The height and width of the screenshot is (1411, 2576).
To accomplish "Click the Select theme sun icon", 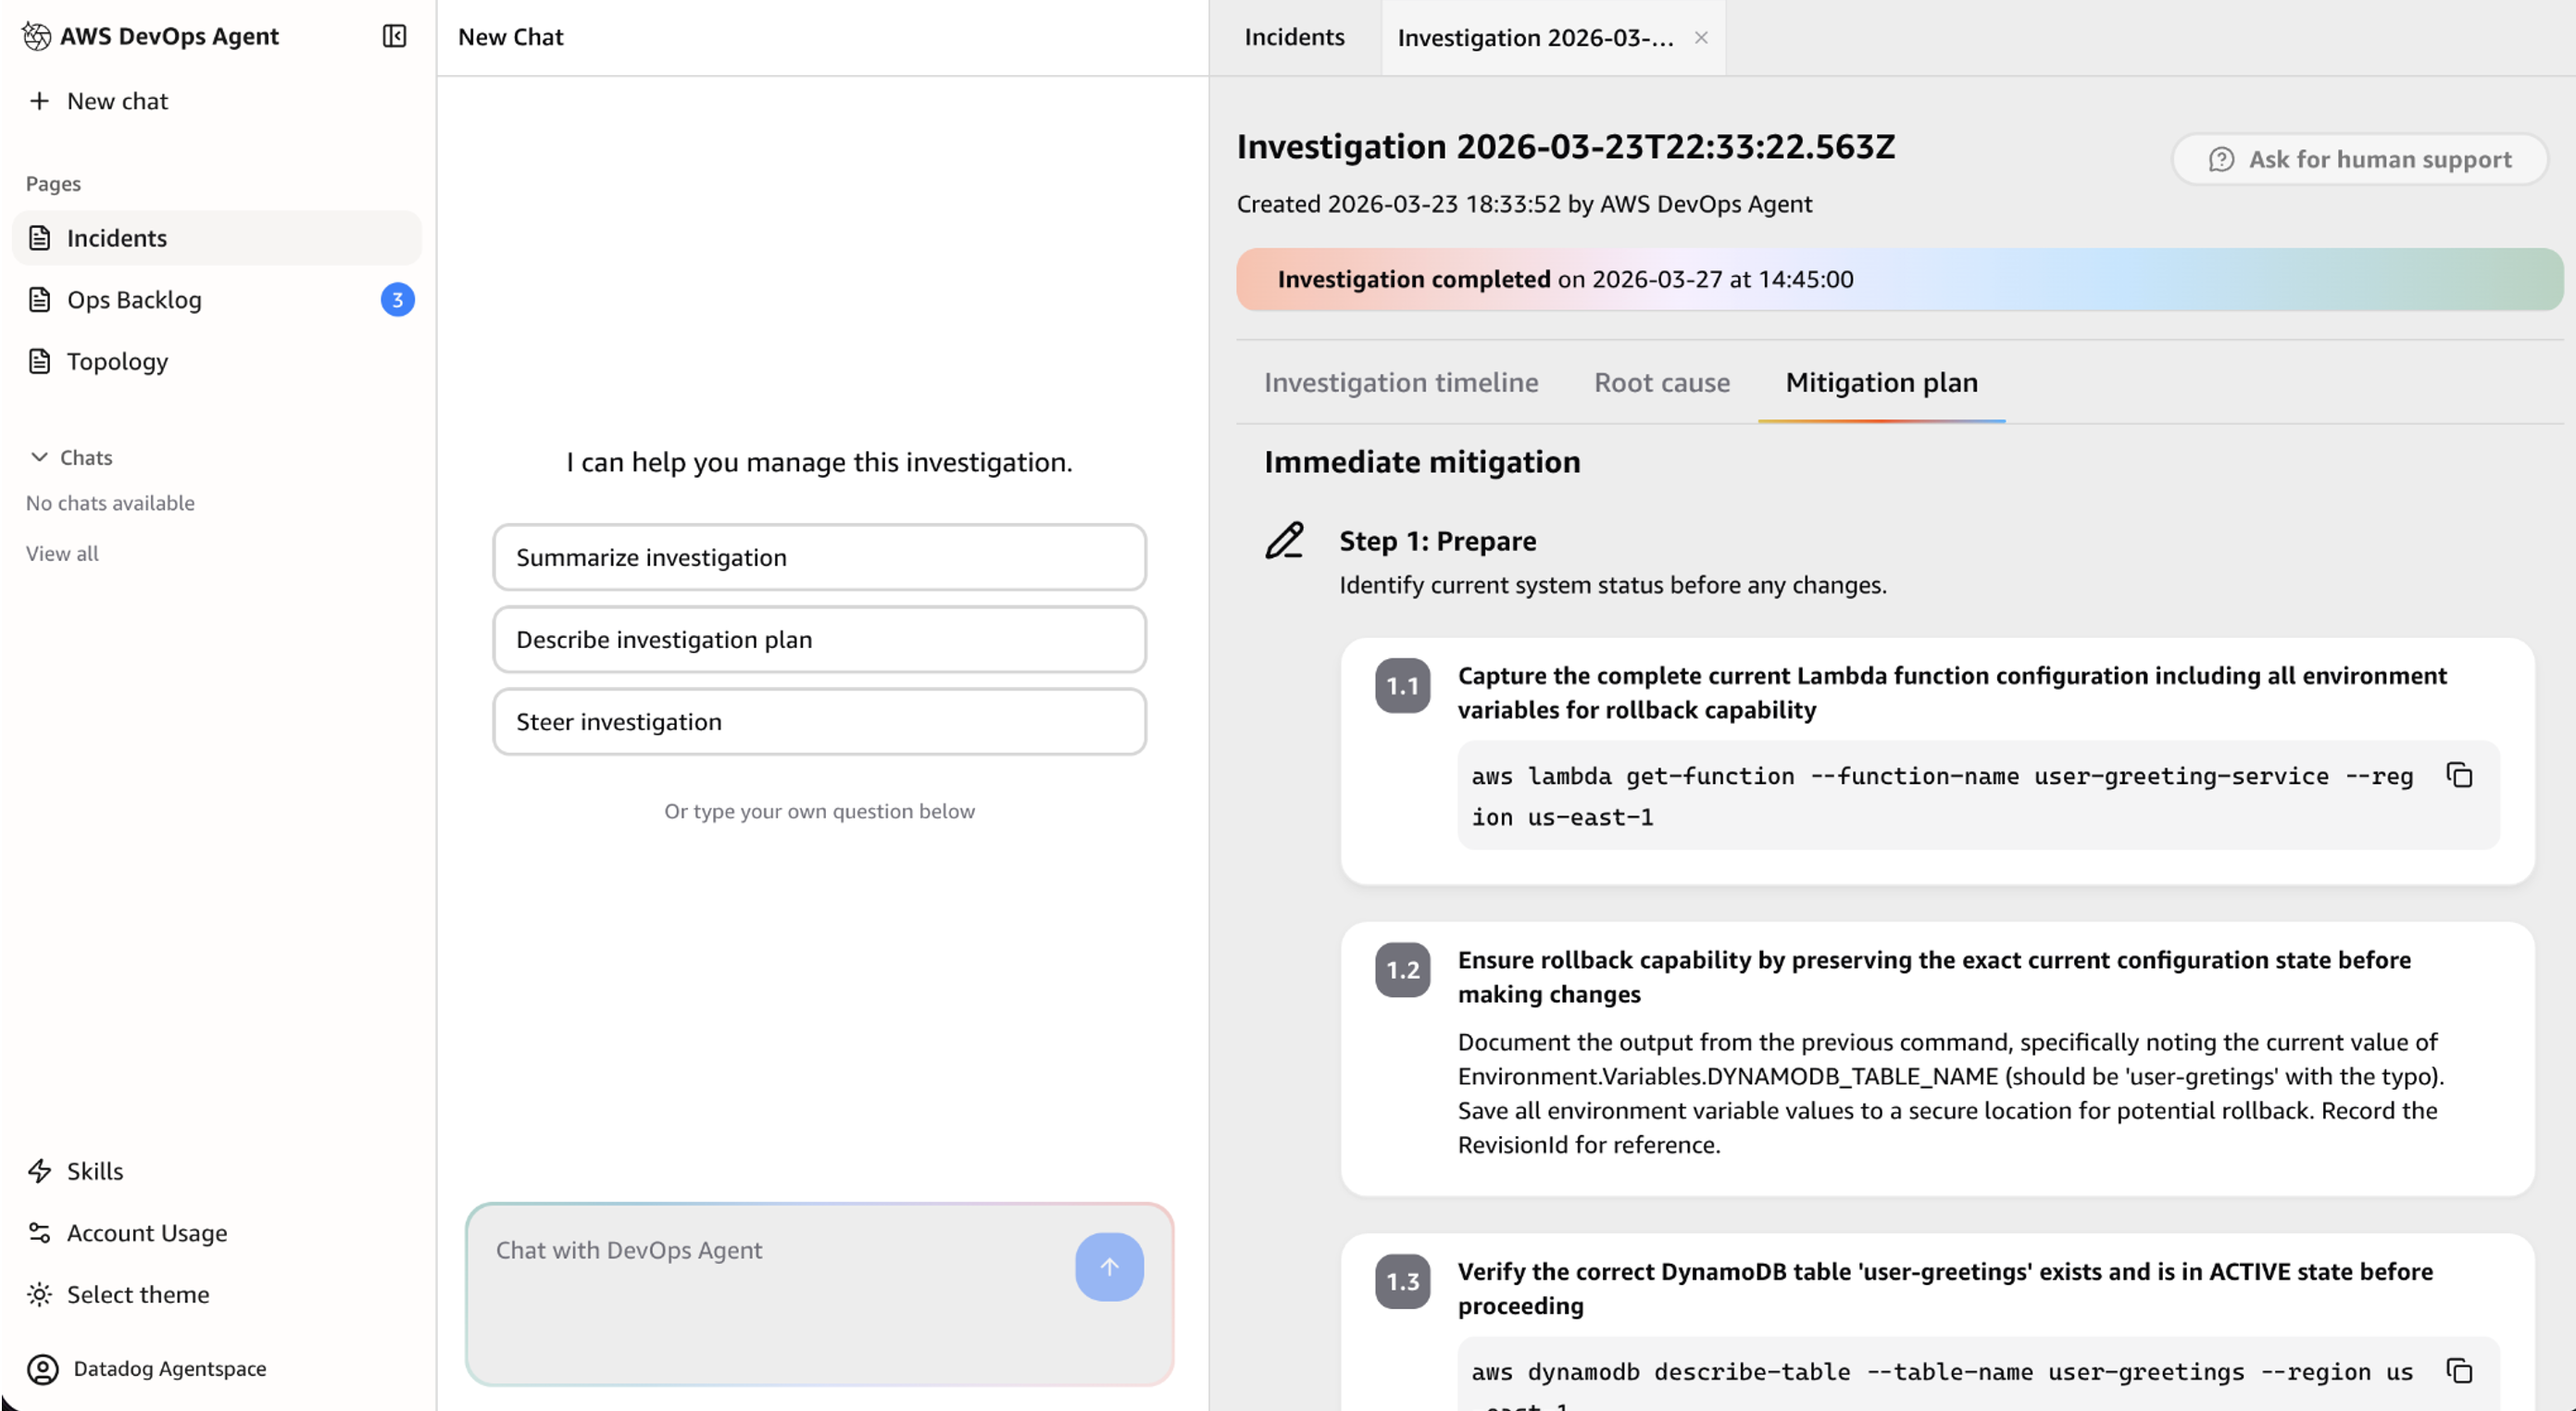I will point(39,1295).
